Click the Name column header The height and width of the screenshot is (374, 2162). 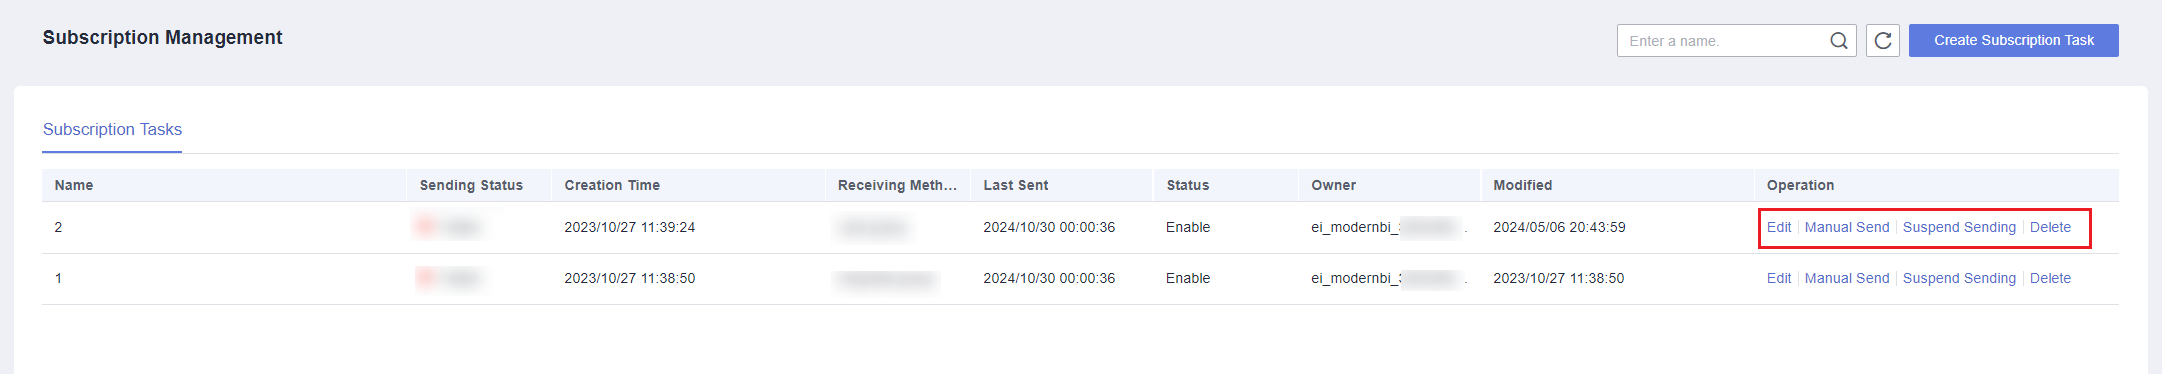point(74,185)
